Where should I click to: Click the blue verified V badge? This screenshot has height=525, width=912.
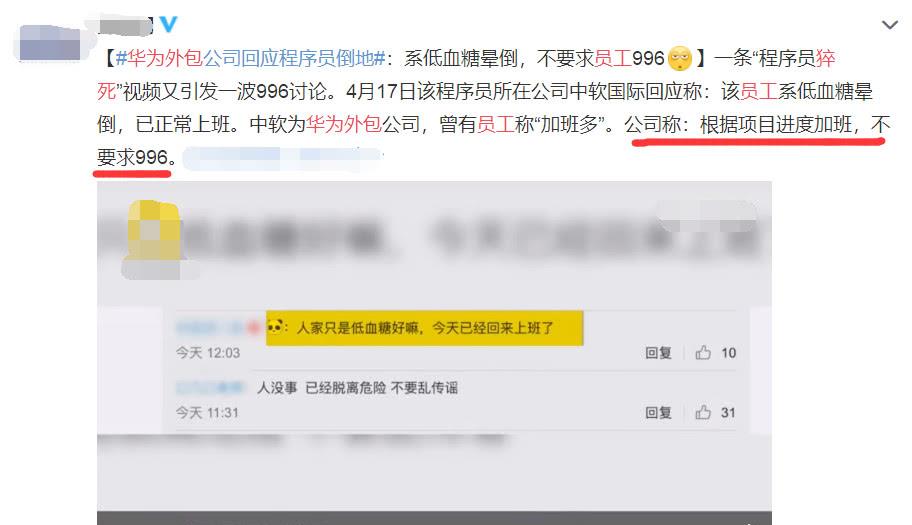tap(168, 24)
